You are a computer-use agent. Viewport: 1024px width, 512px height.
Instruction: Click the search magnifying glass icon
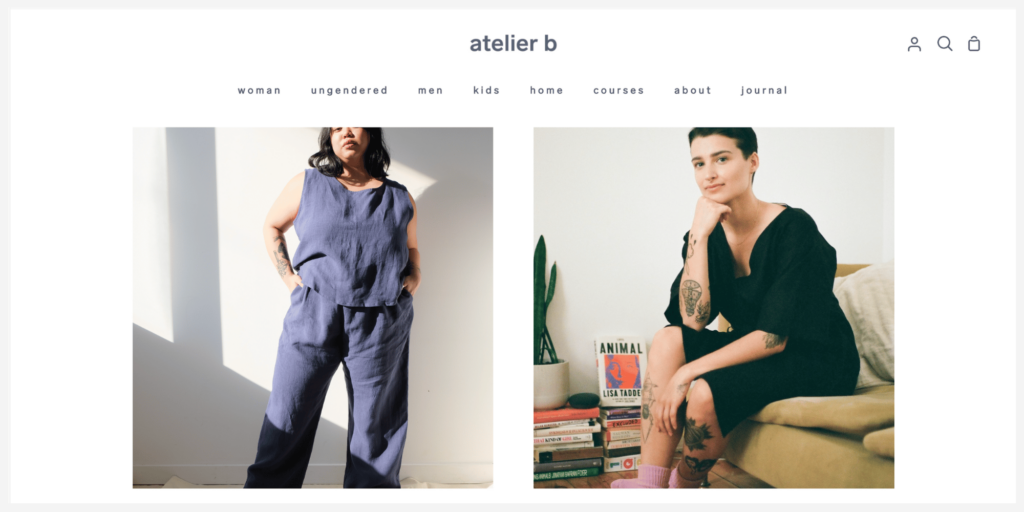point(945,44)
